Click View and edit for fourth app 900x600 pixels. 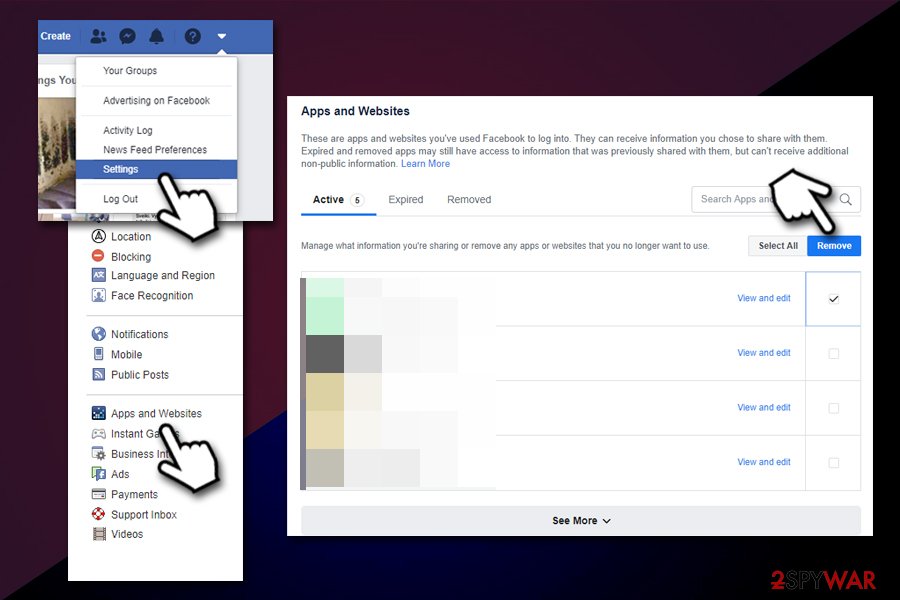(x=763, y=462)
